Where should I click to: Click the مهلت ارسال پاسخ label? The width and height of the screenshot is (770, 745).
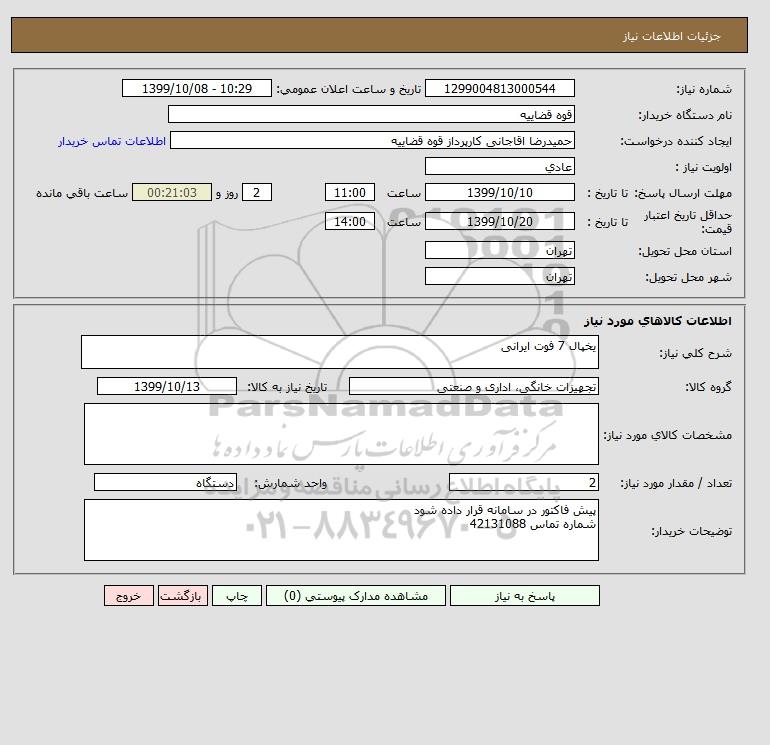685,193
